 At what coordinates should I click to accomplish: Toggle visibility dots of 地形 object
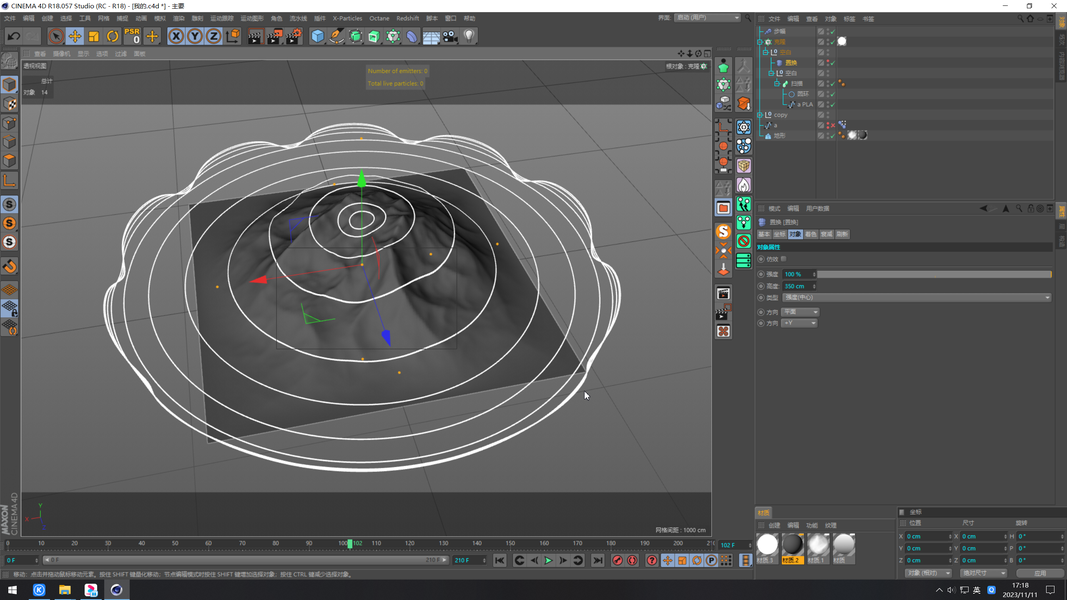point(827,135)
